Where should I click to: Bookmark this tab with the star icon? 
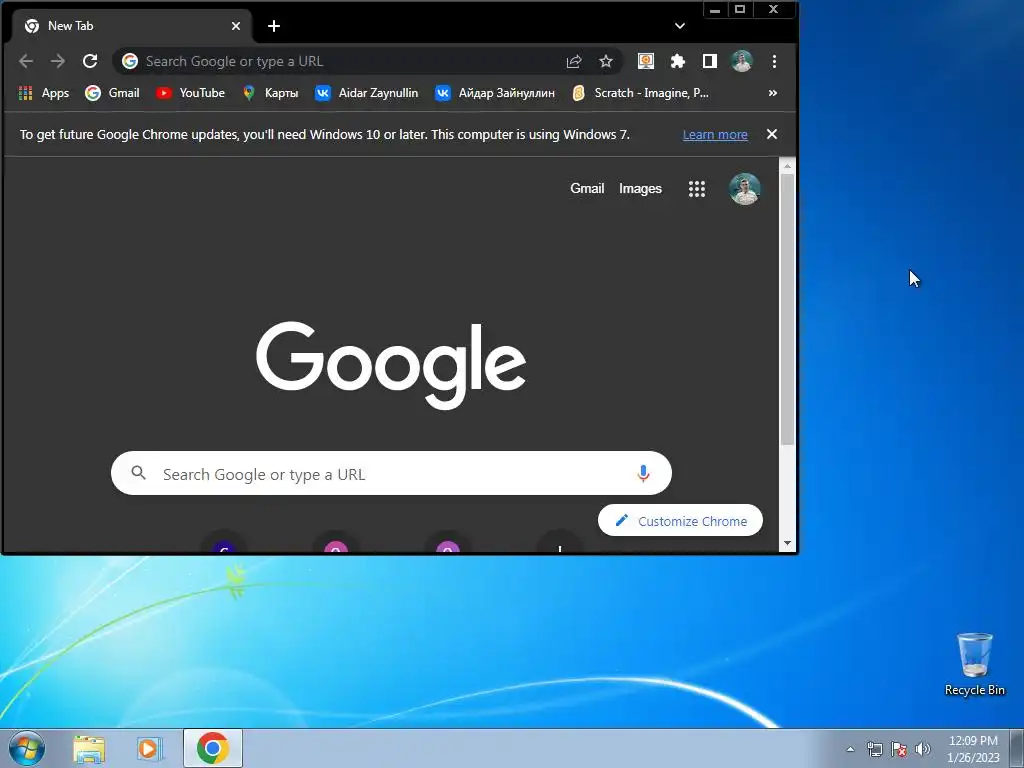pos(606,61)
